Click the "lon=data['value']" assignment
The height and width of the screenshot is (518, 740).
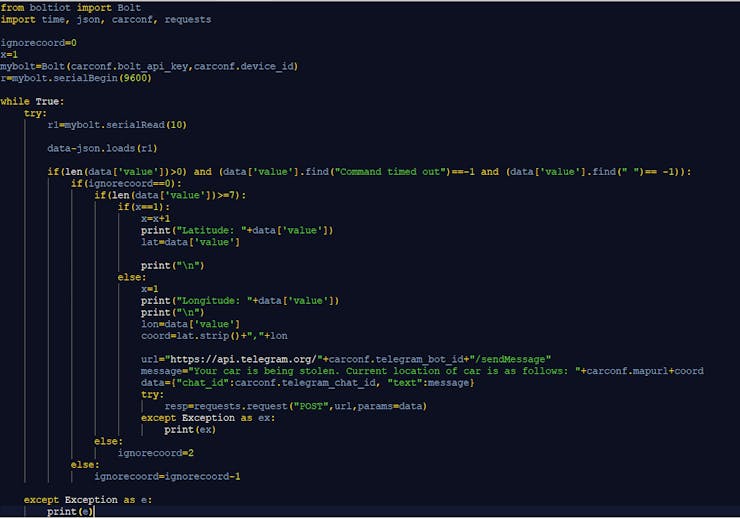[x=190, y=324]
